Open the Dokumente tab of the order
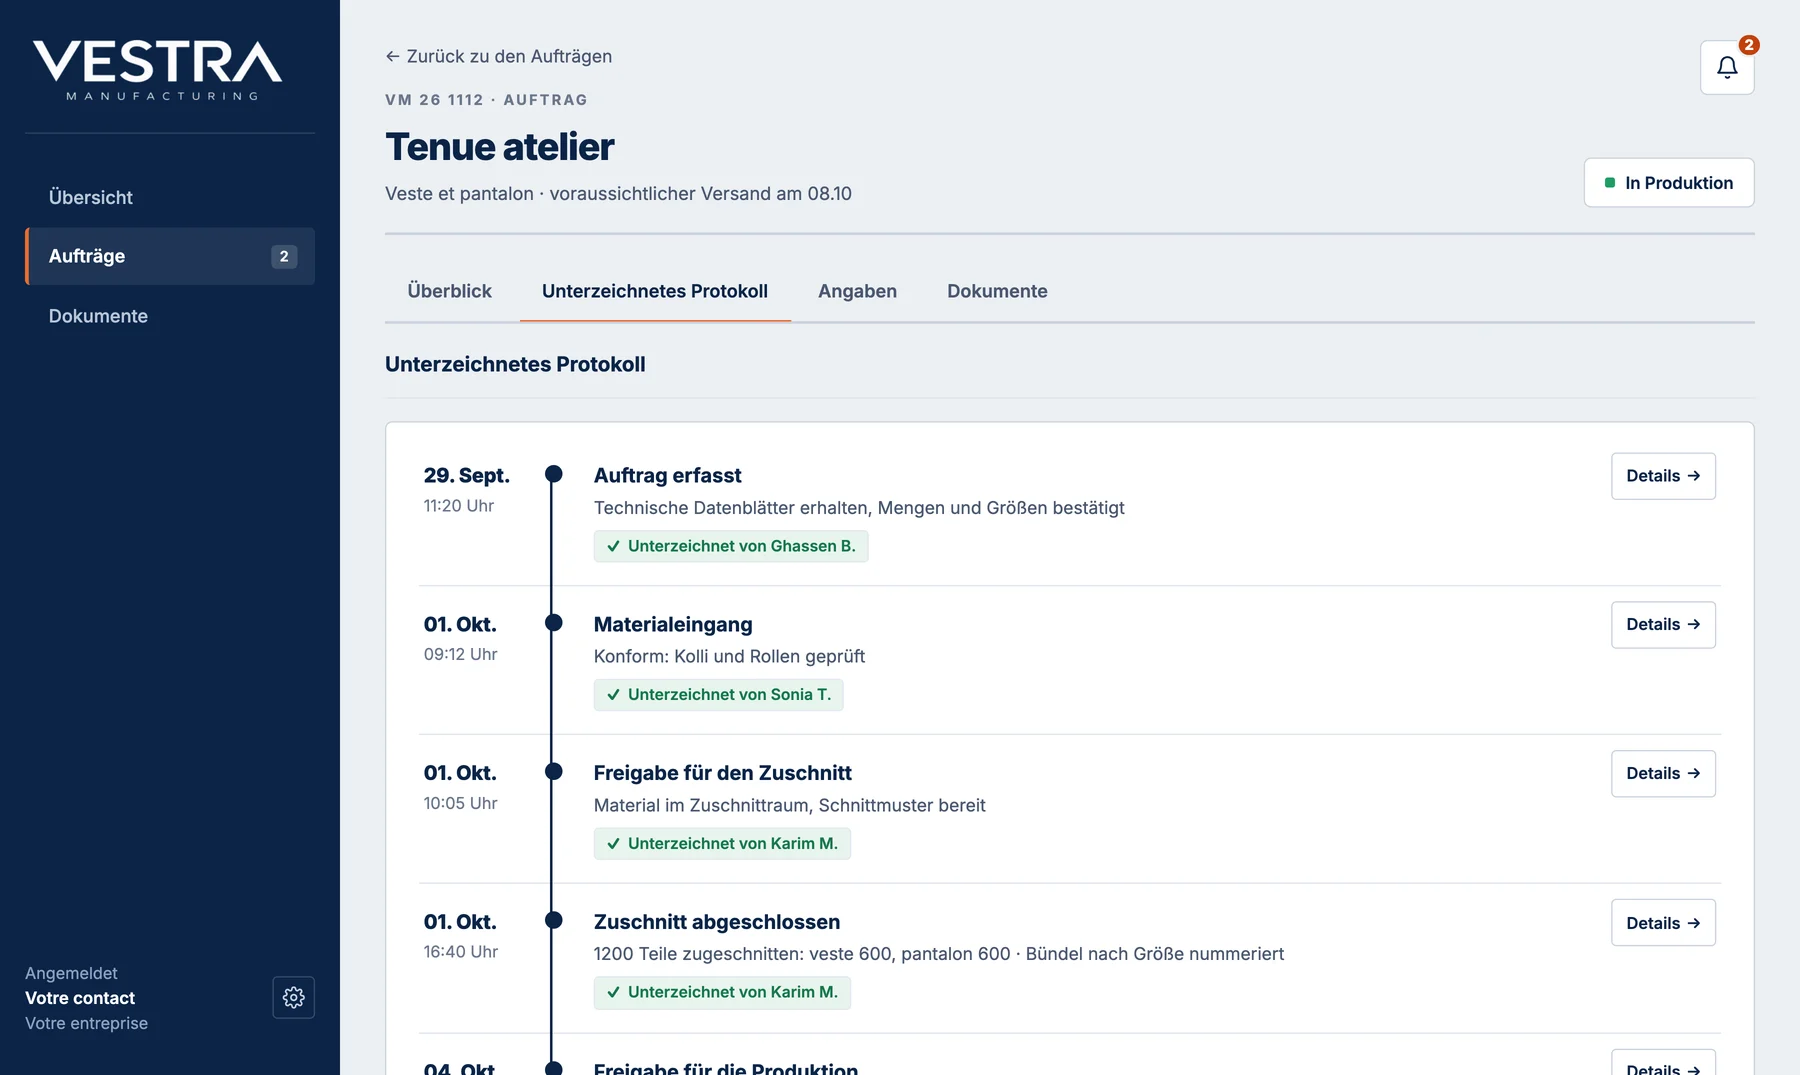 (x=997, y=291)
